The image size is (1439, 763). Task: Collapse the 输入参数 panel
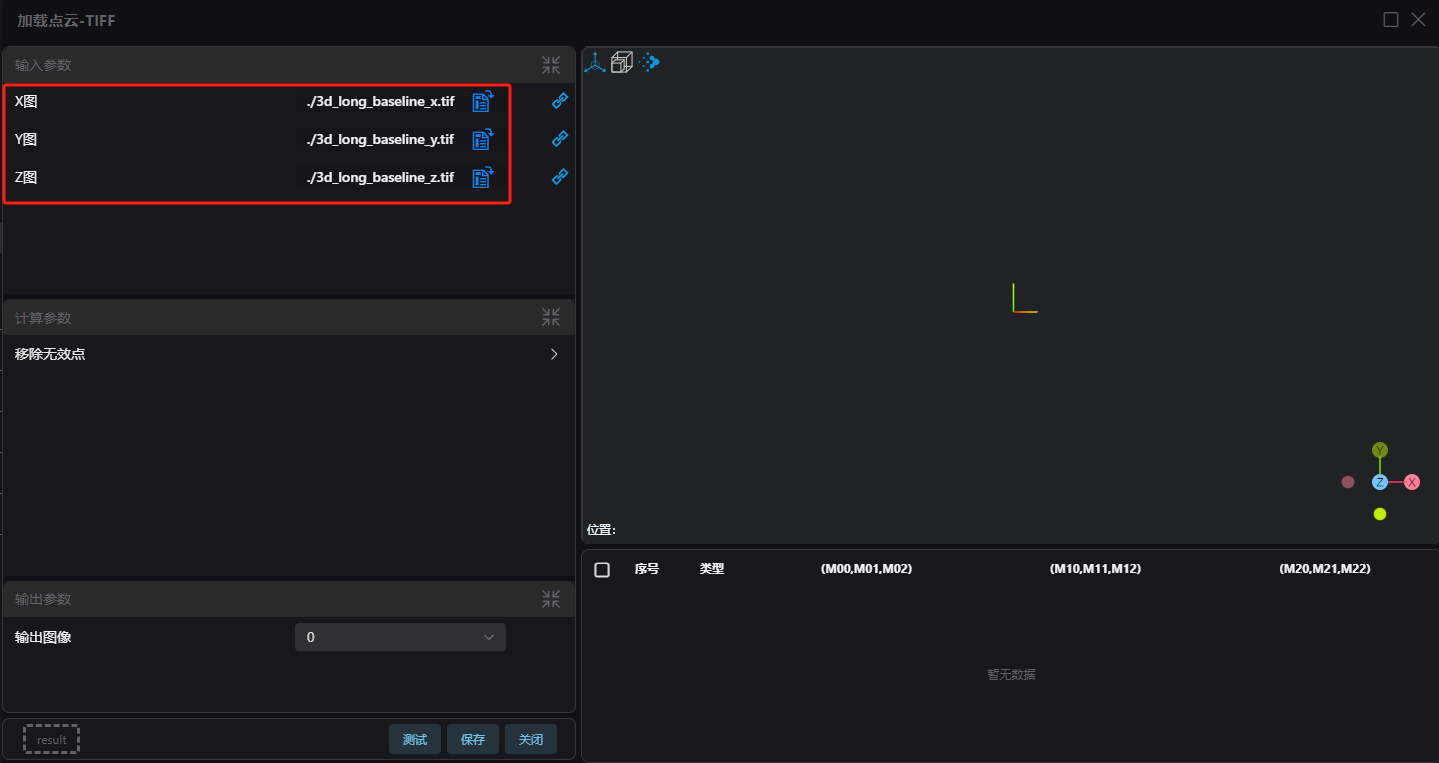point(551,65)
